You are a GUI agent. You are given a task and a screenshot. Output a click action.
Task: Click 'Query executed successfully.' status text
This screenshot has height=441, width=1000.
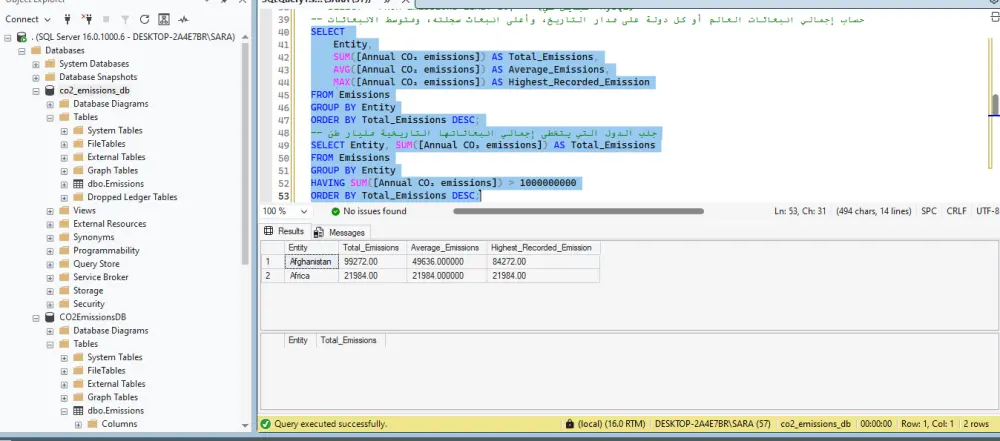tap(330, 424)
